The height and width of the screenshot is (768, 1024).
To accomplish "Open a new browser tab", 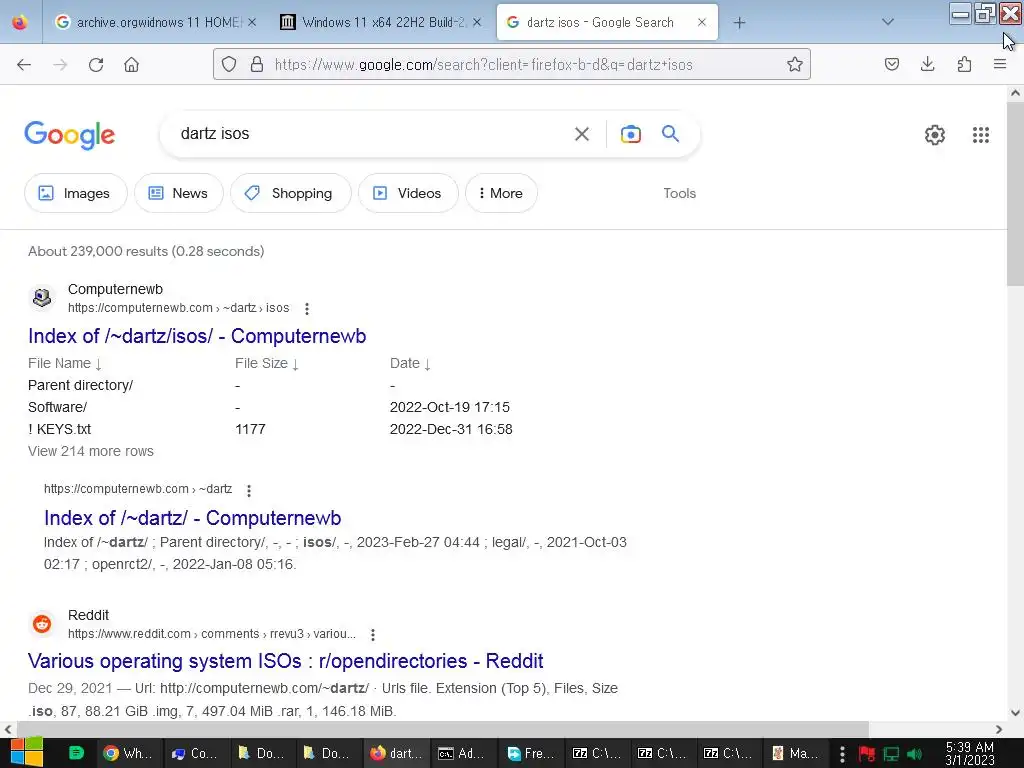I will pos(739,23).
